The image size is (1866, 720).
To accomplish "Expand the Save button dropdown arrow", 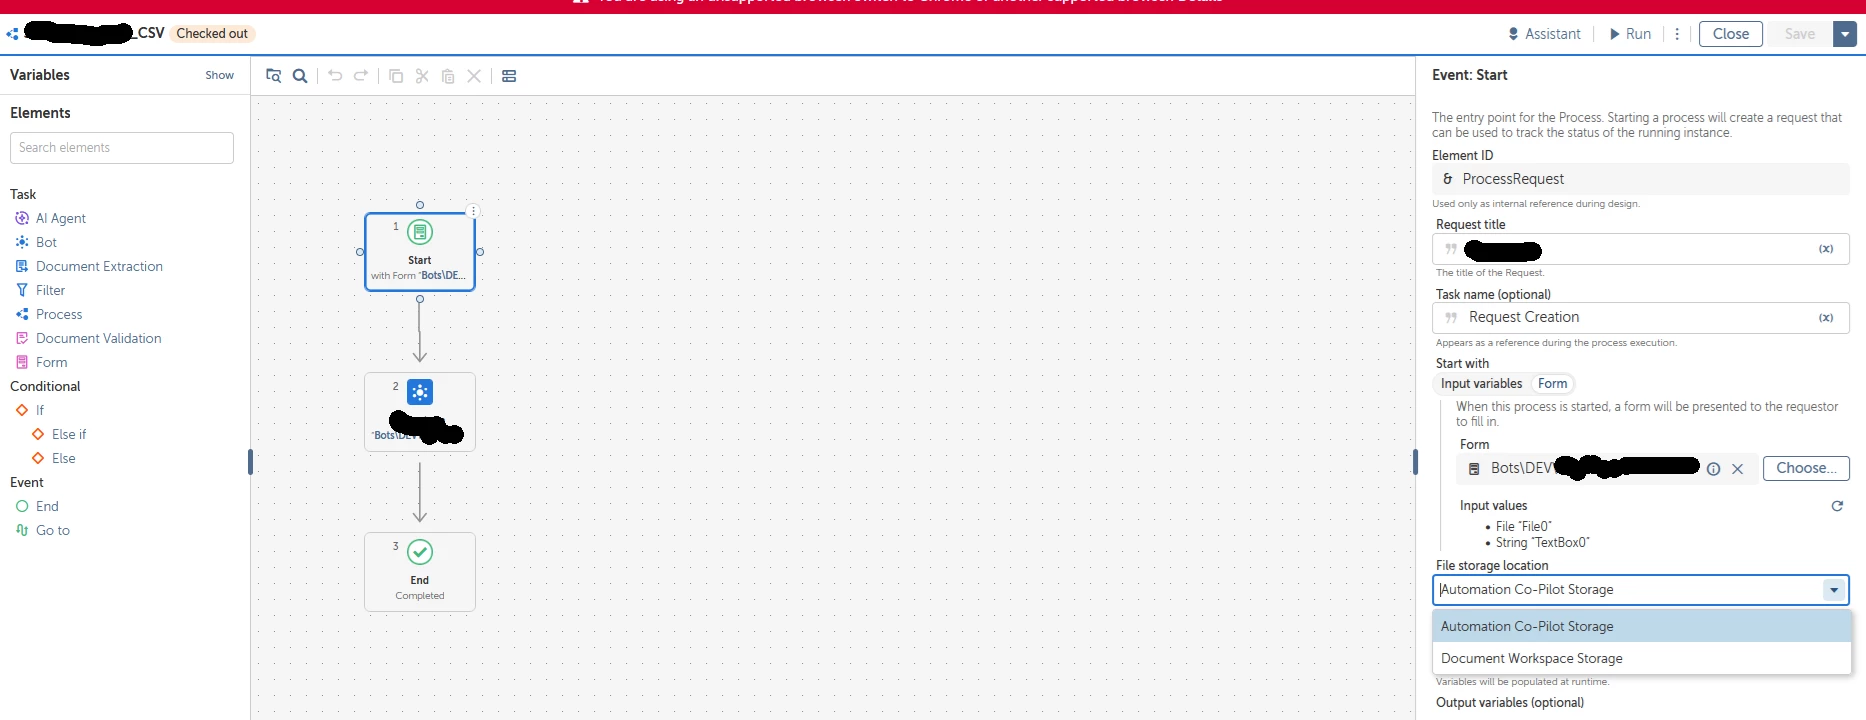I will 1845,34.
